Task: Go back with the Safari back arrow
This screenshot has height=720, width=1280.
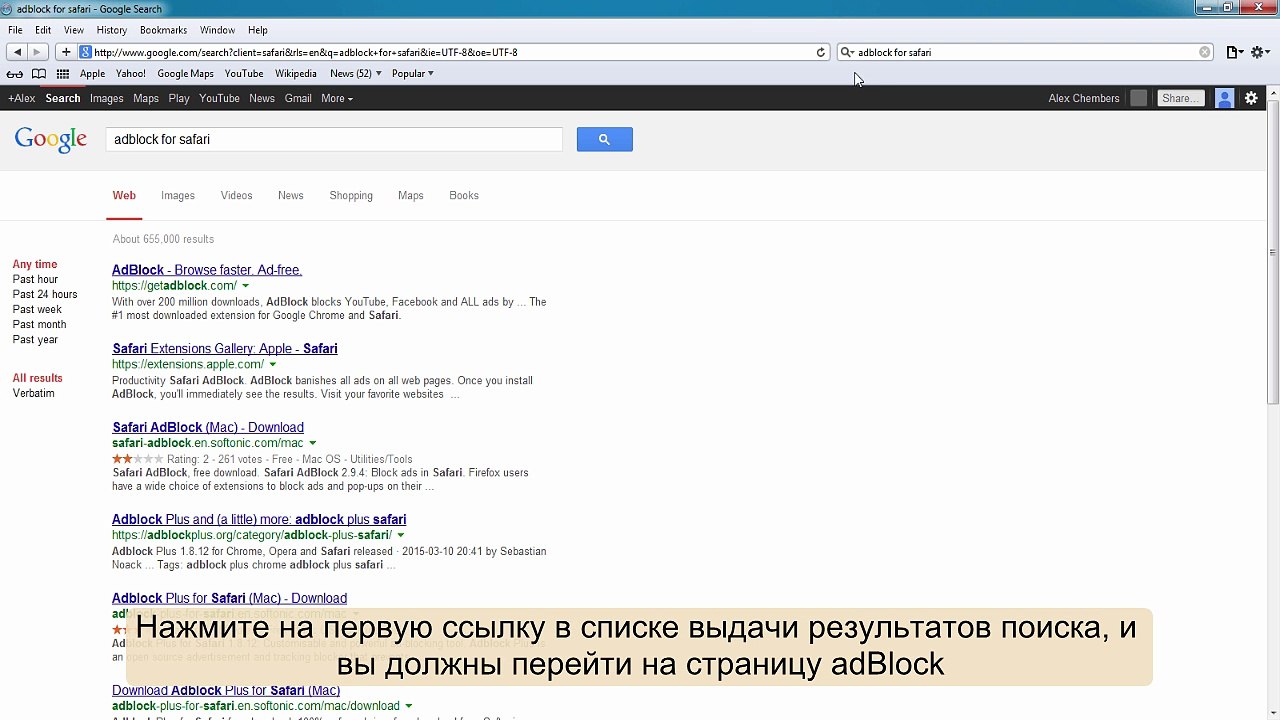Action: pos(17,52)
